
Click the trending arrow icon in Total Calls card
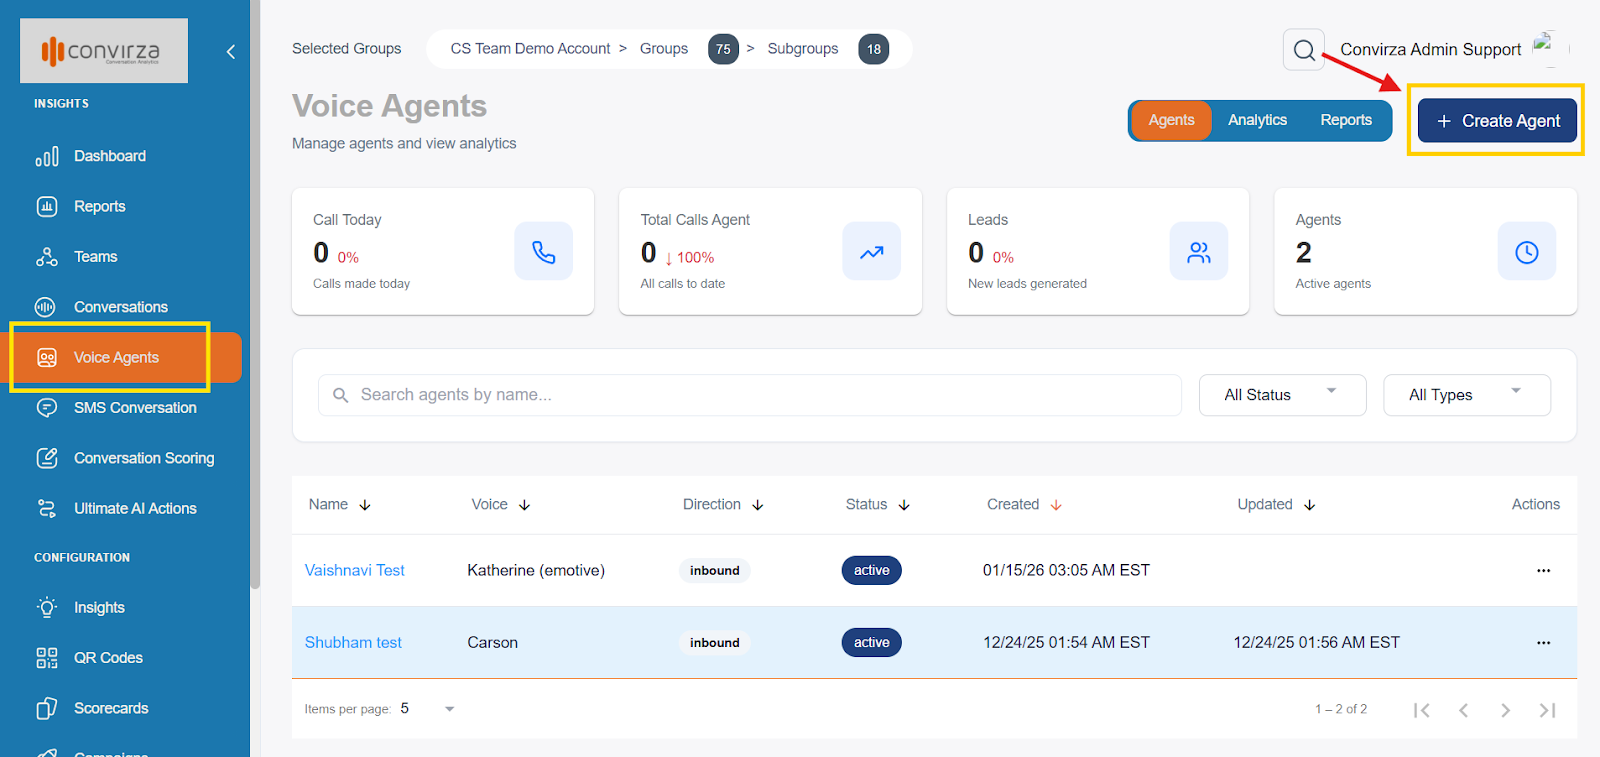click(871, 252)
